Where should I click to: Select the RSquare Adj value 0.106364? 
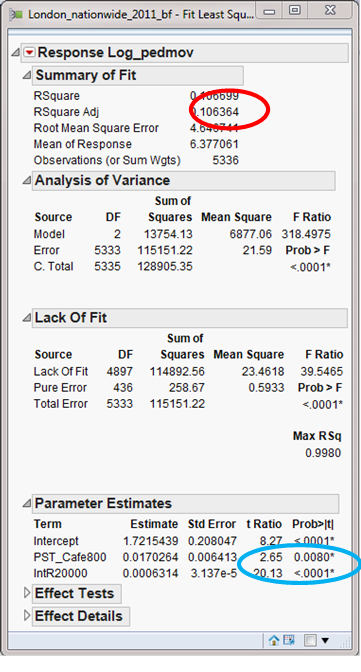[x=214, y=112]
